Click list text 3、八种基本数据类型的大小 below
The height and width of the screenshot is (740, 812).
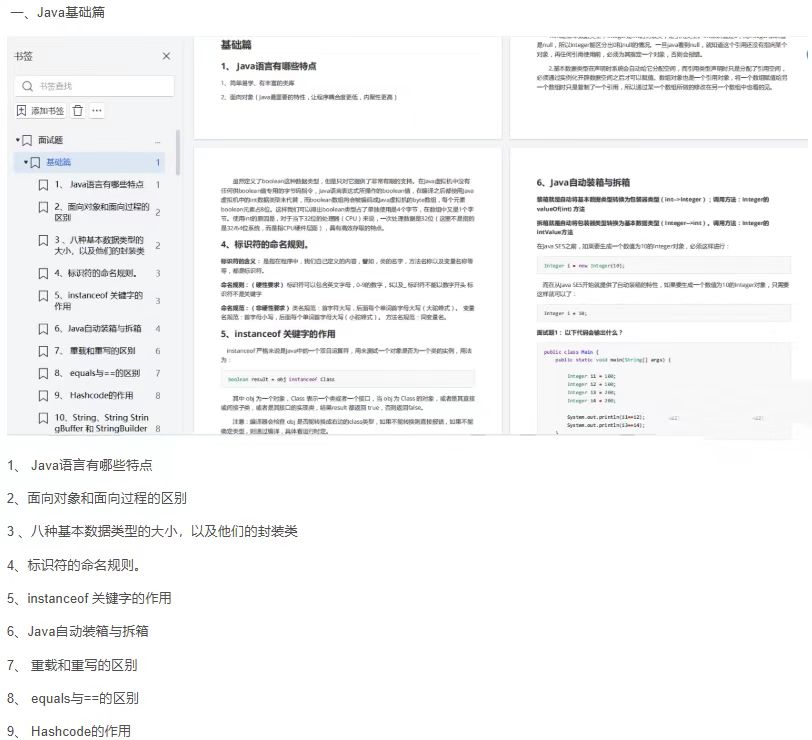(x=152, y=531)
